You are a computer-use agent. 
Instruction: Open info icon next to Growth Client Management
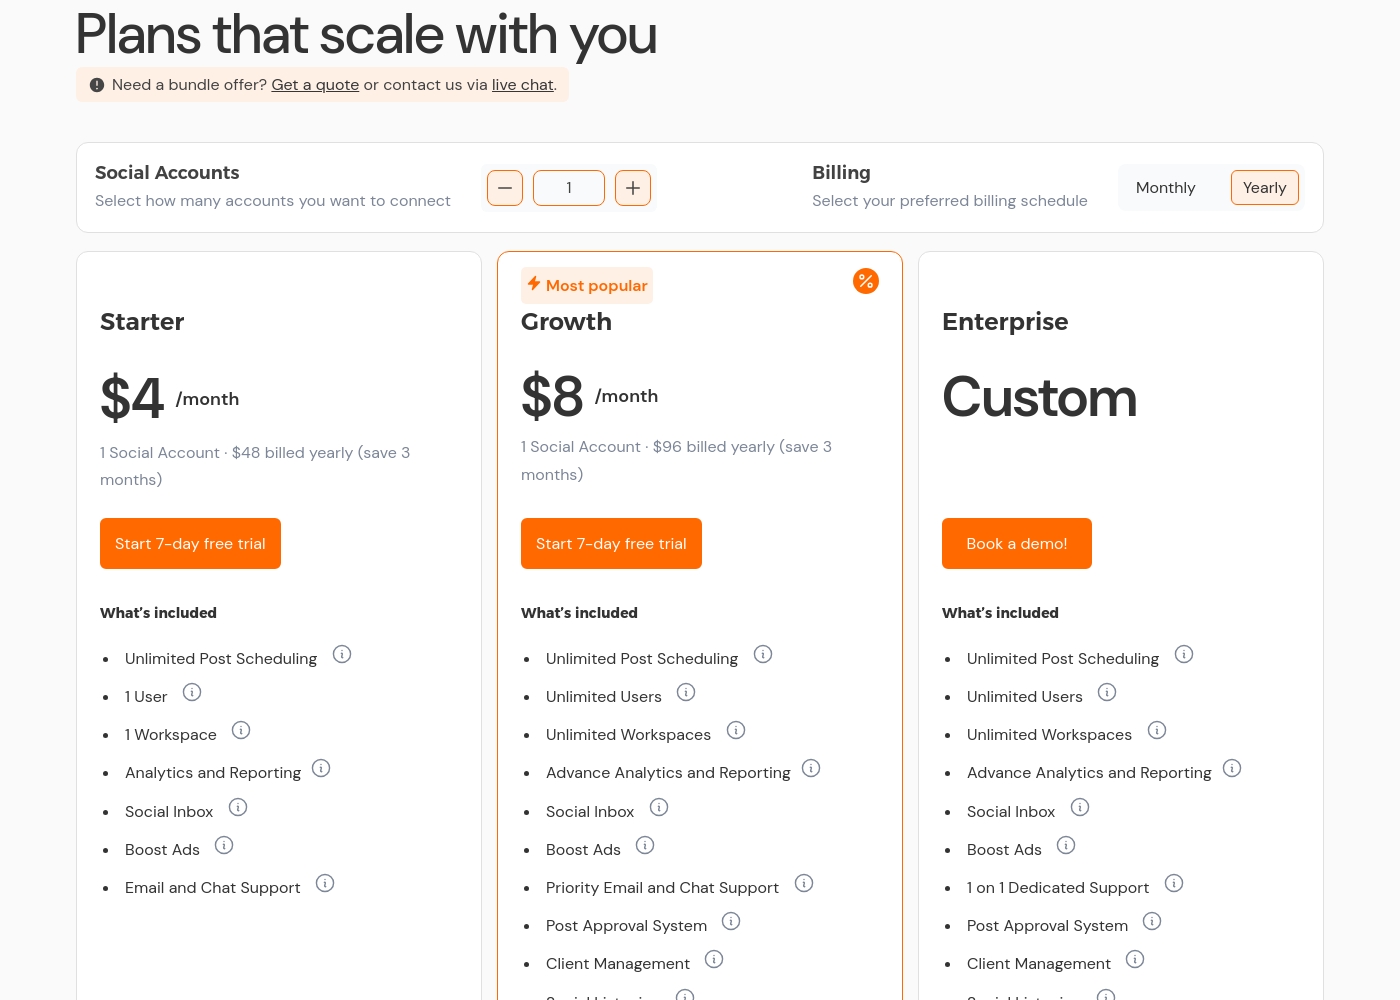714,959
